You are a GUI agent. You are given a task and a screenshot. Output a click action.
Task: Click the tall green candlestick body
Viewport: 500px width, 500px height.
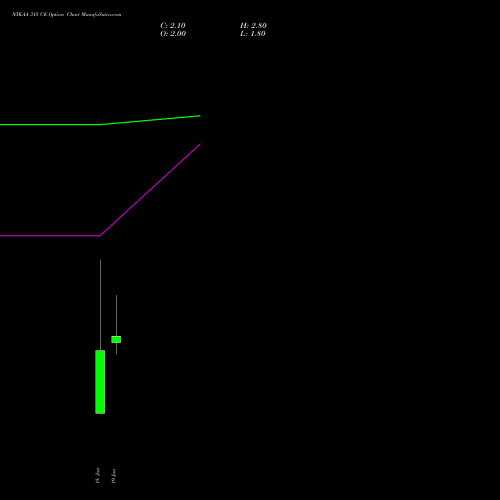[x=100, y=382]
